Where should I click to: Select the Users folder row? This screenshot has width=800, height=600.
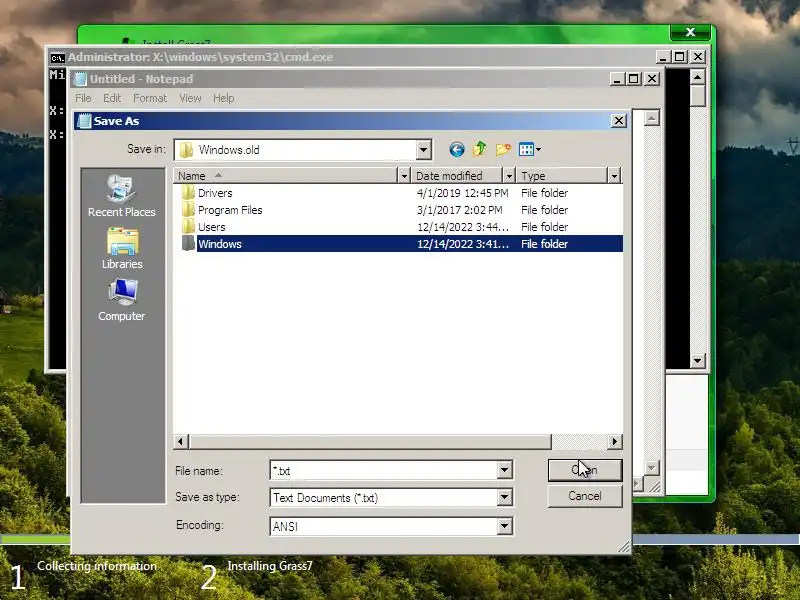pos(398,227)
